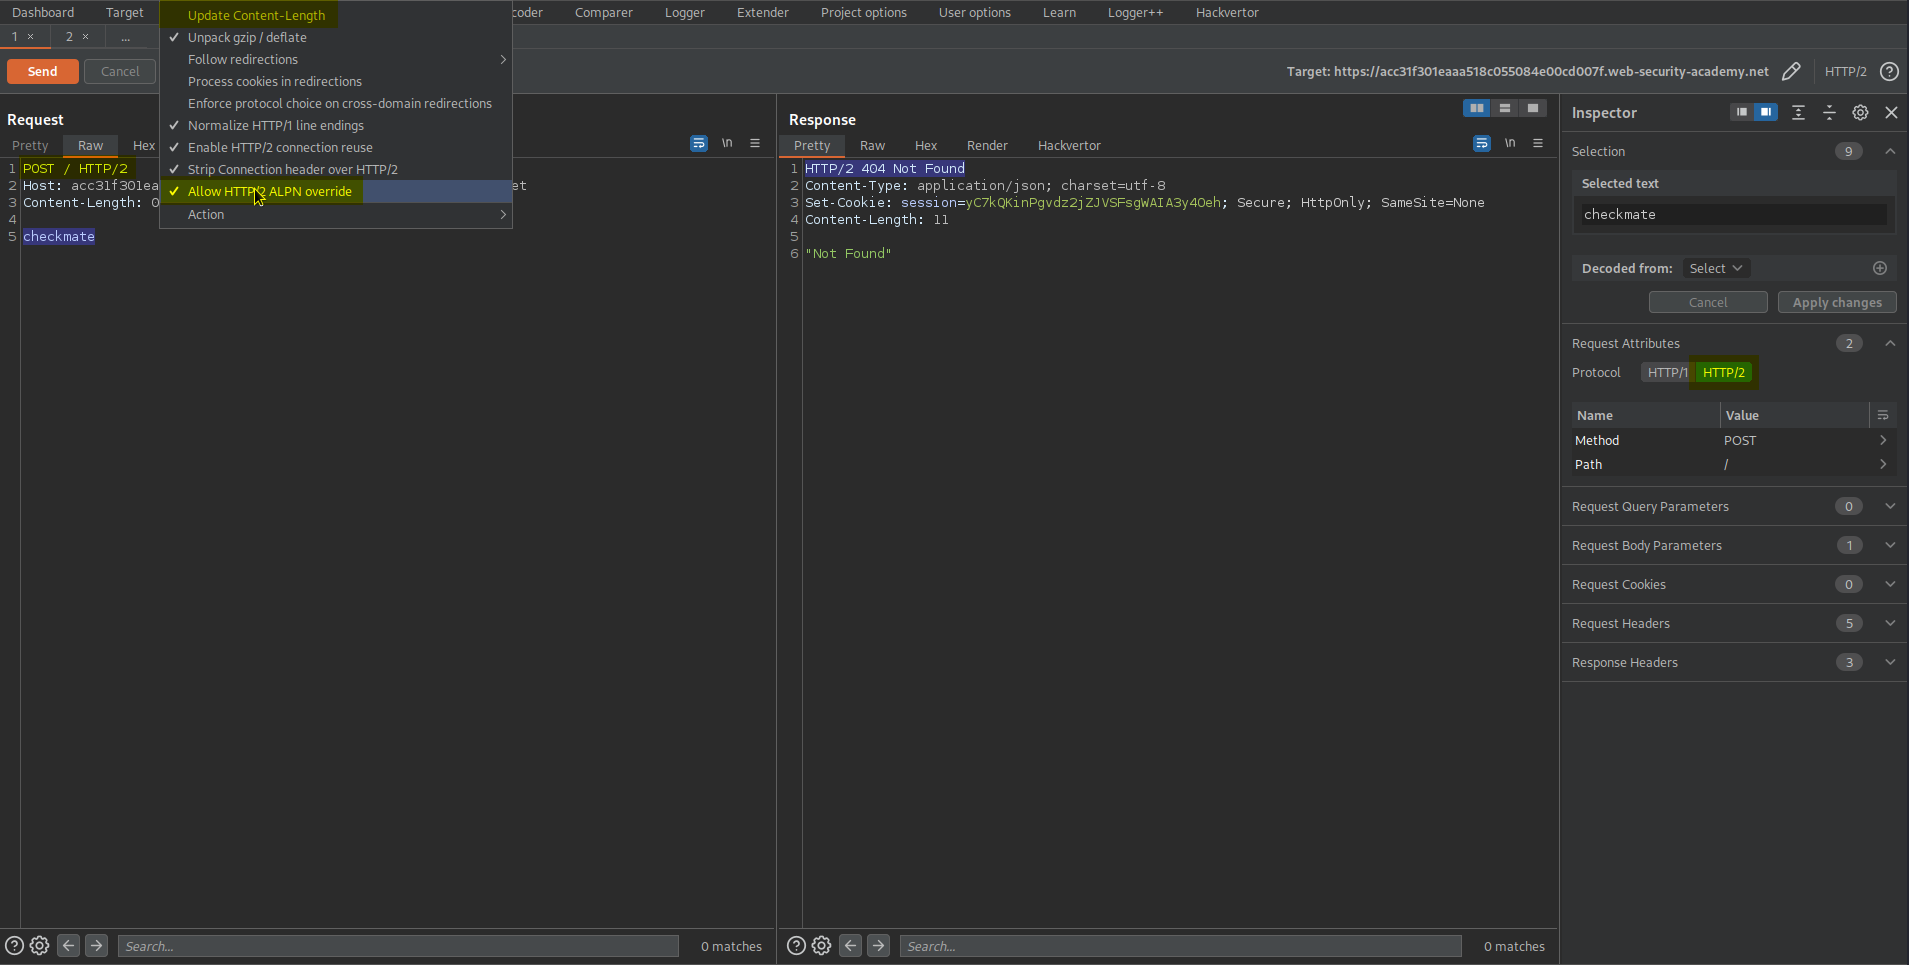This screenshot has height=965, width=1909.
Task: Expand Request Cookies section
Action: (x=1890, y=584)
